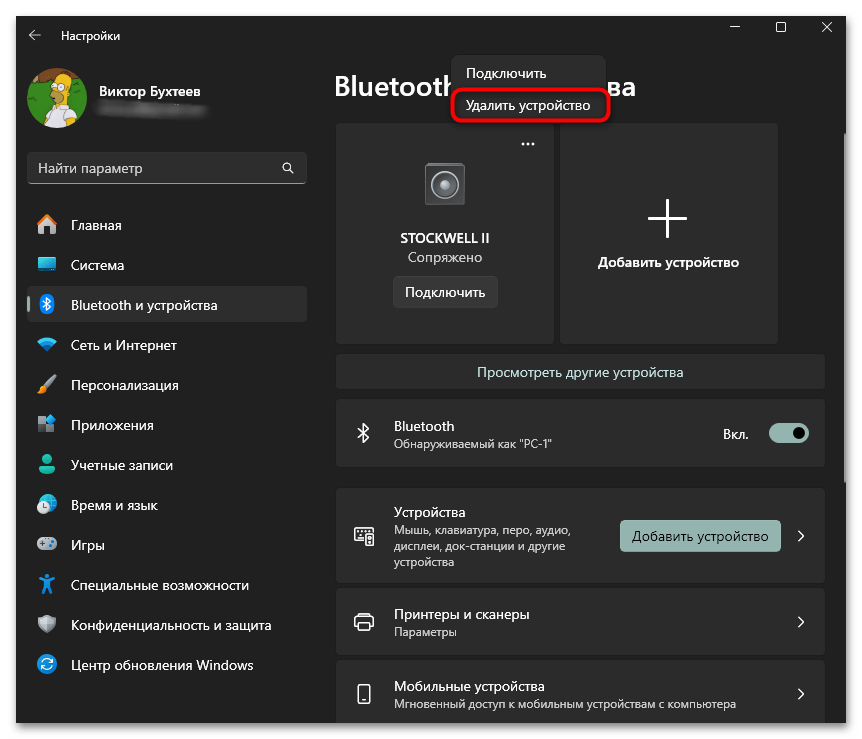Open the "Учетные записи" page
The height and width of the screenshot is (739, 862).
click(167, 465)
